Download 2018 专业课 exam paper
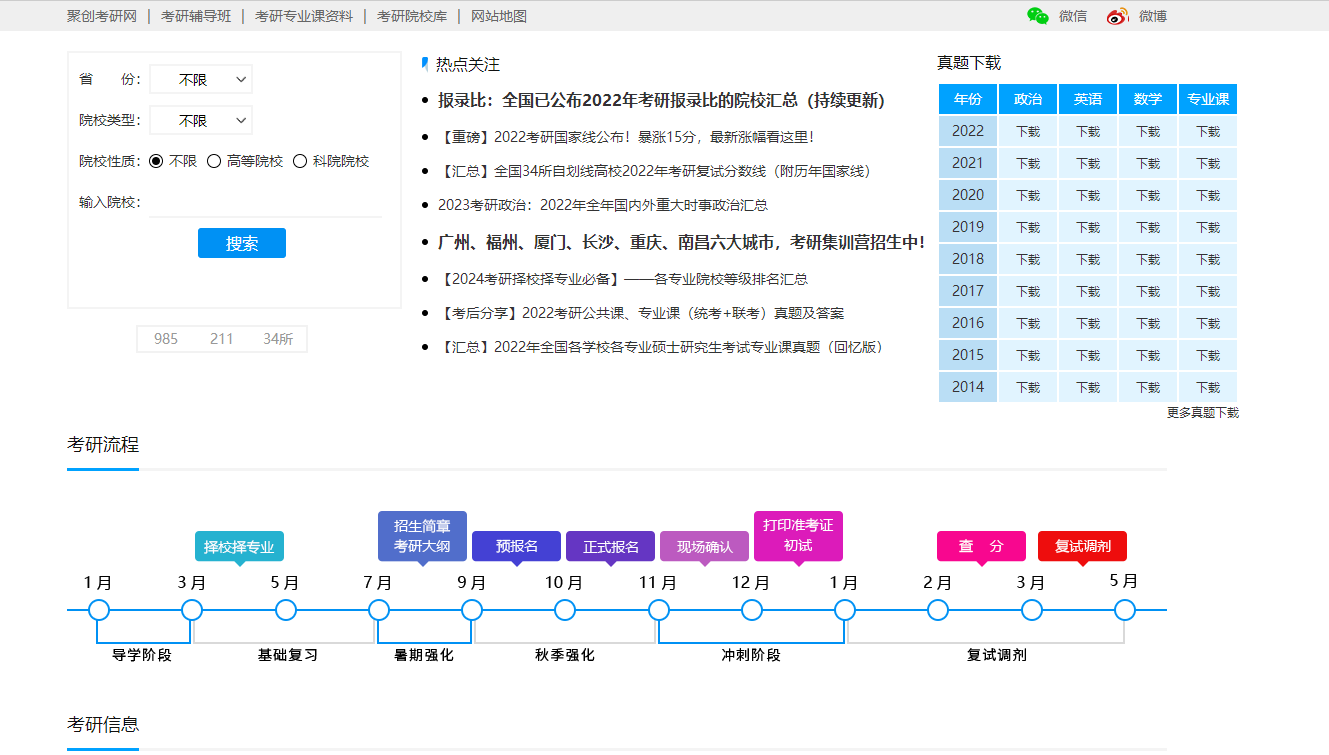1329x755 pixels. click(1208, 259)
